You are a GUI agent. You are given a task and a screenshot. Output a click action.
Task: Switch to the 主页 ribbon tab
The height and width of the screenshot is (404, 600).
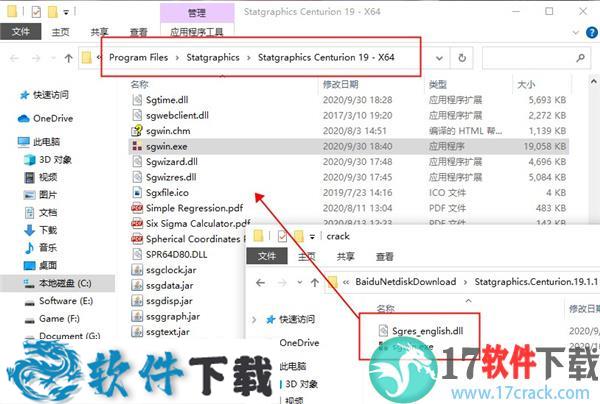pos(60,32)
